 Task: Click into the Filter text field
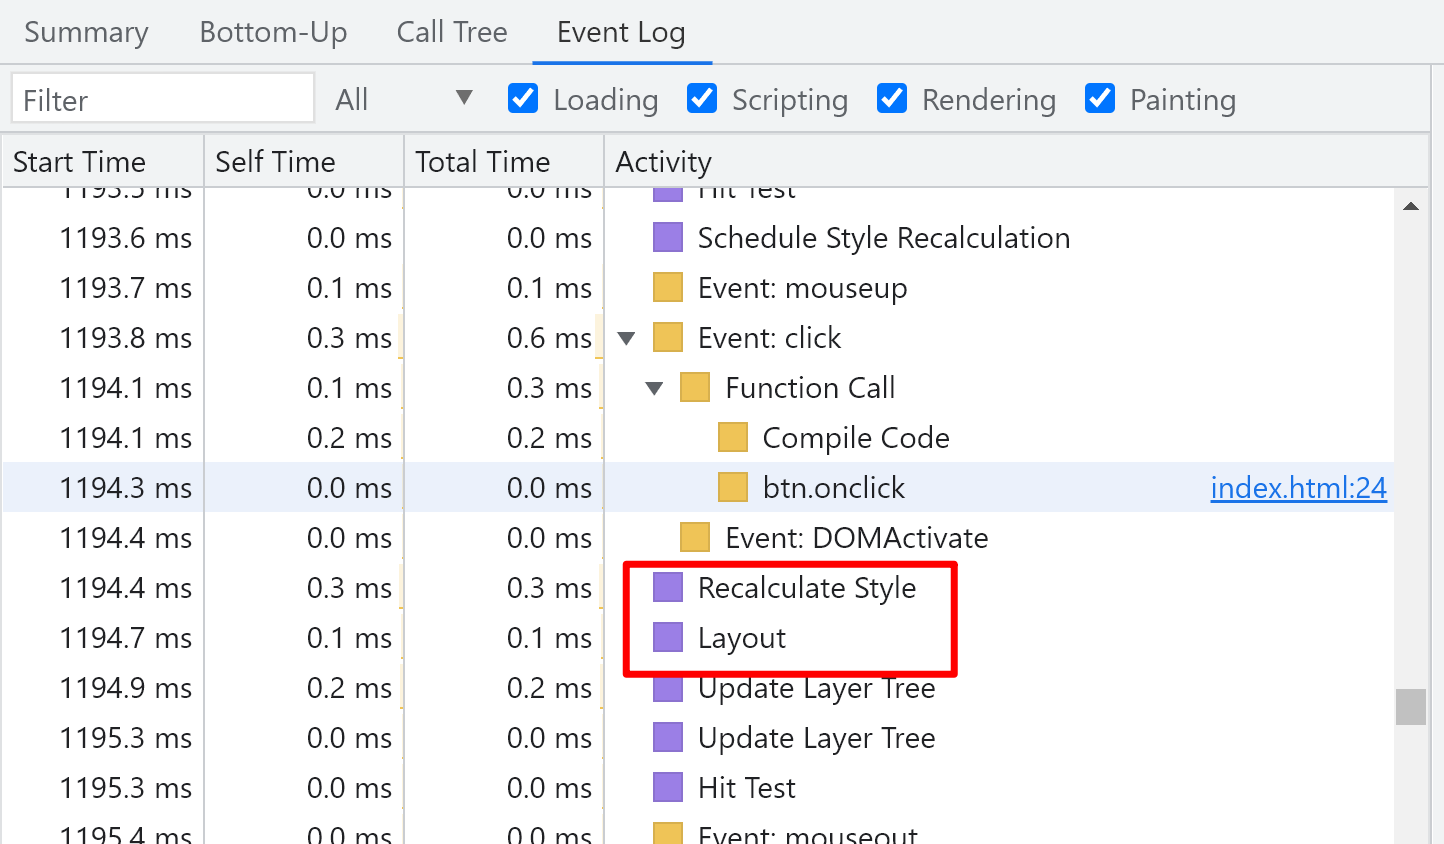(163, 99)
